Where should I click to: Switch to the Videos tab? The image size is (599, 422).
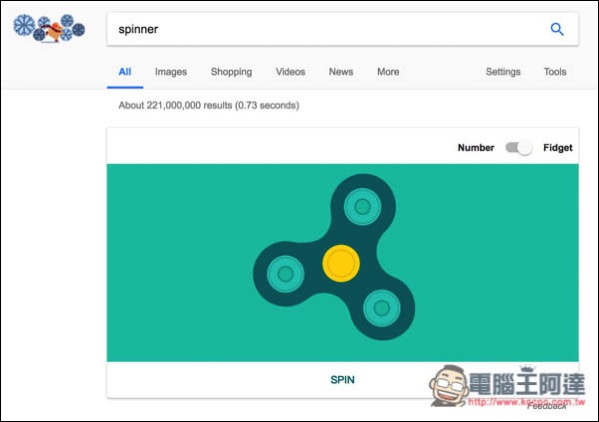(x=290, y=72)
